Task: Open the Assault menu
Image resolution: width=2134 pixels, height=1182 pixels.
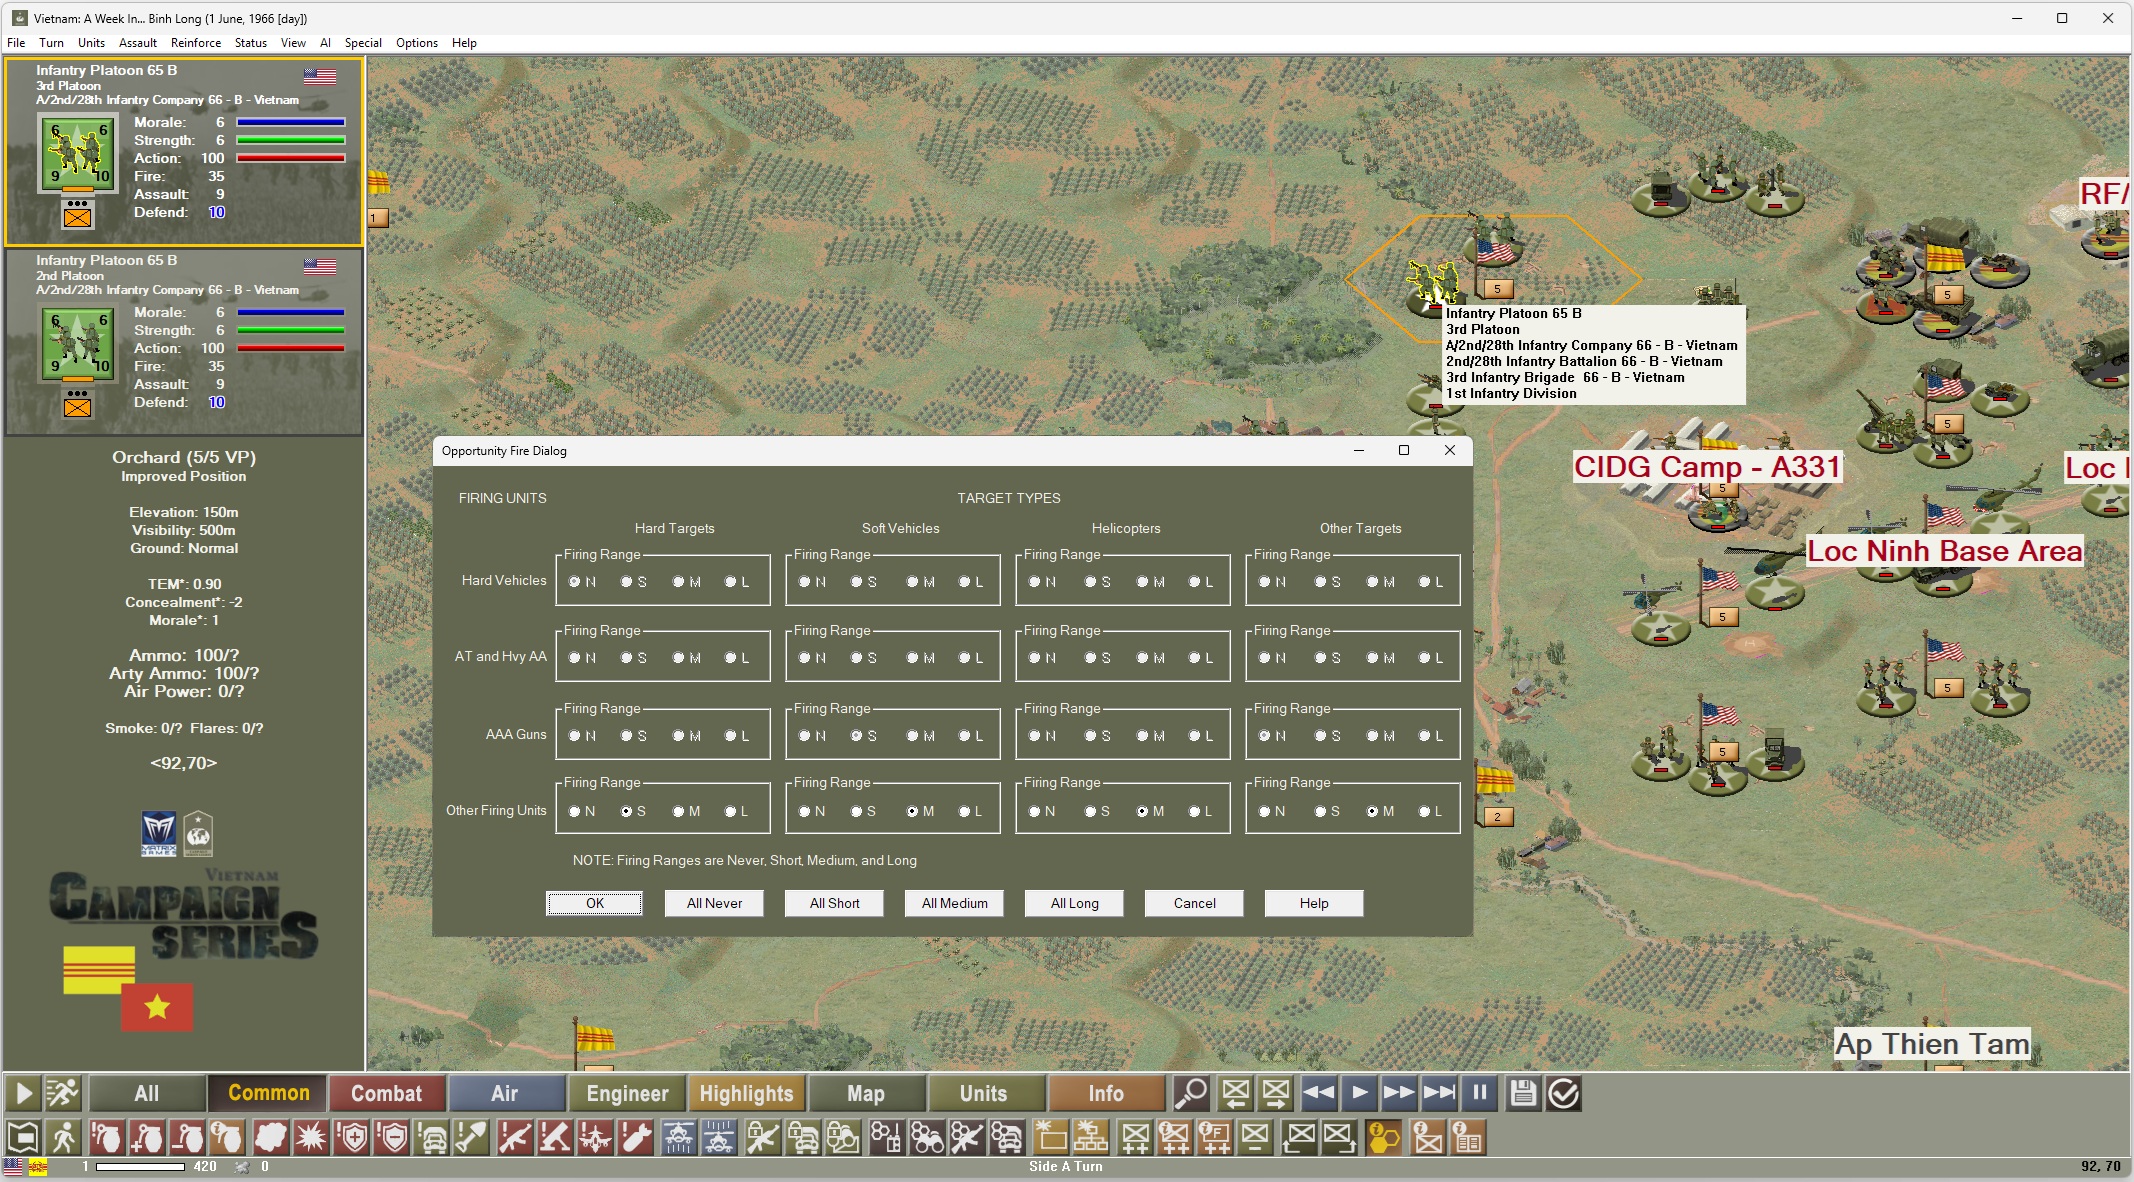Action: tap(137, 43)
